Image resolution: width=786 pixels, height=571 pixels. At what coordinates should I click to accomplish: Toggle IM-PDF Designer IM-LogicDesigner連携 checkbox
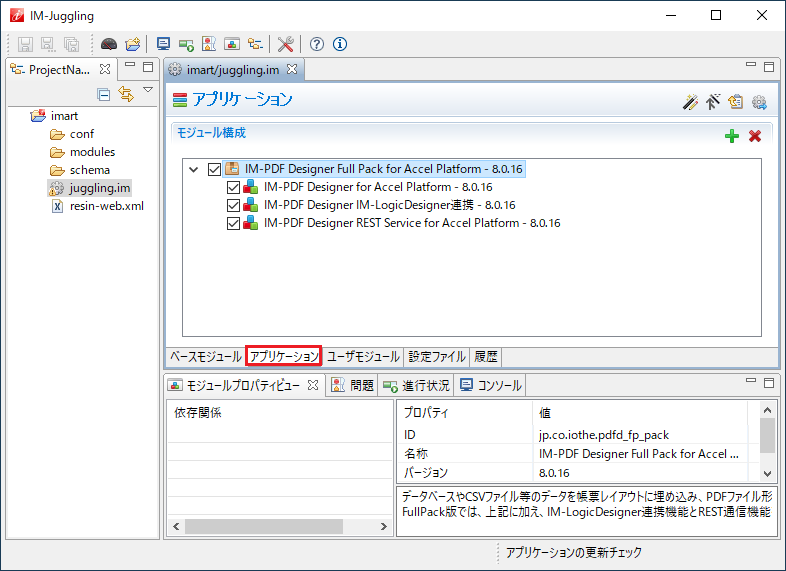coord(233,206)
